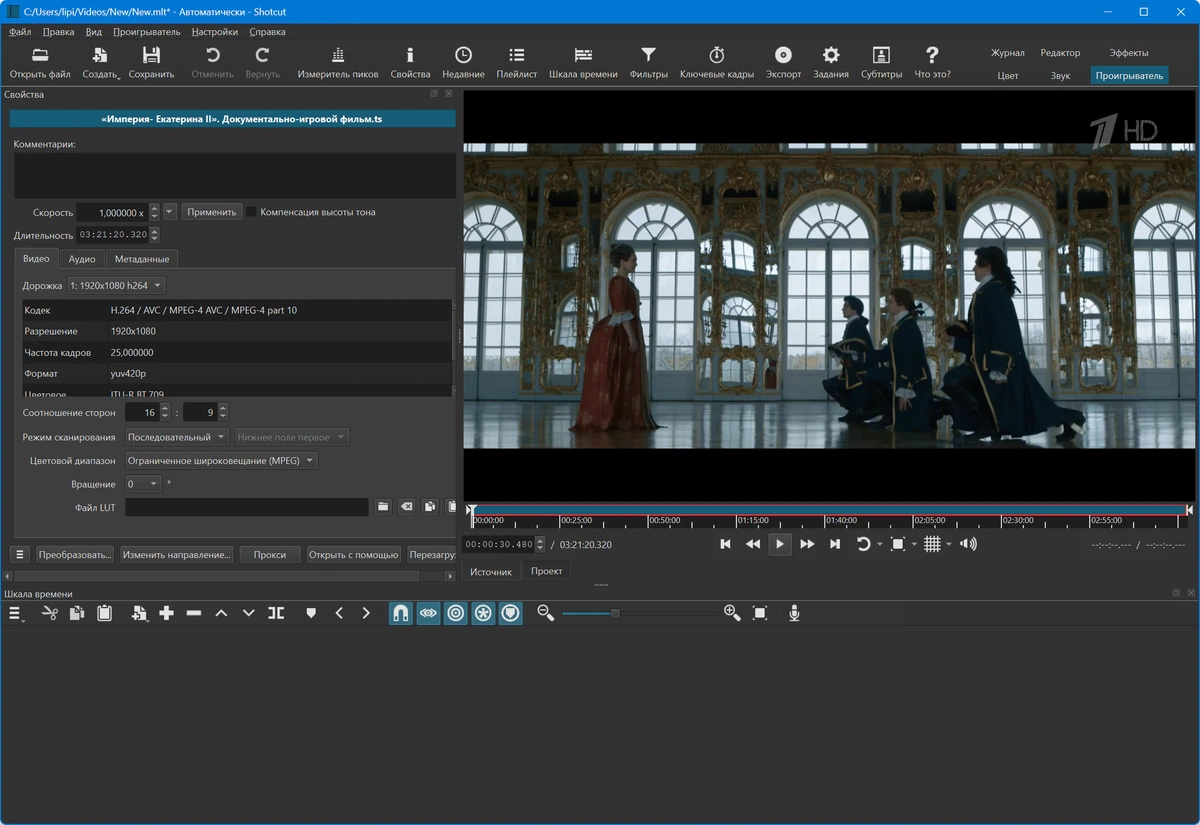1200x825 pixels.
Task: Open the Фильтры funnel icon
Action: point(648,62)
